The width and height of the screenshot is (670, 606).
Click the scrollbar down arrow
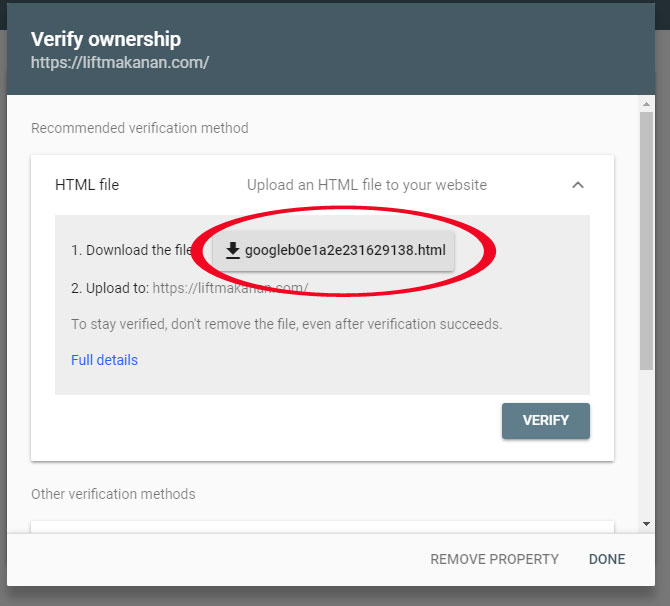pyautogui.click(x=647, y=523)
